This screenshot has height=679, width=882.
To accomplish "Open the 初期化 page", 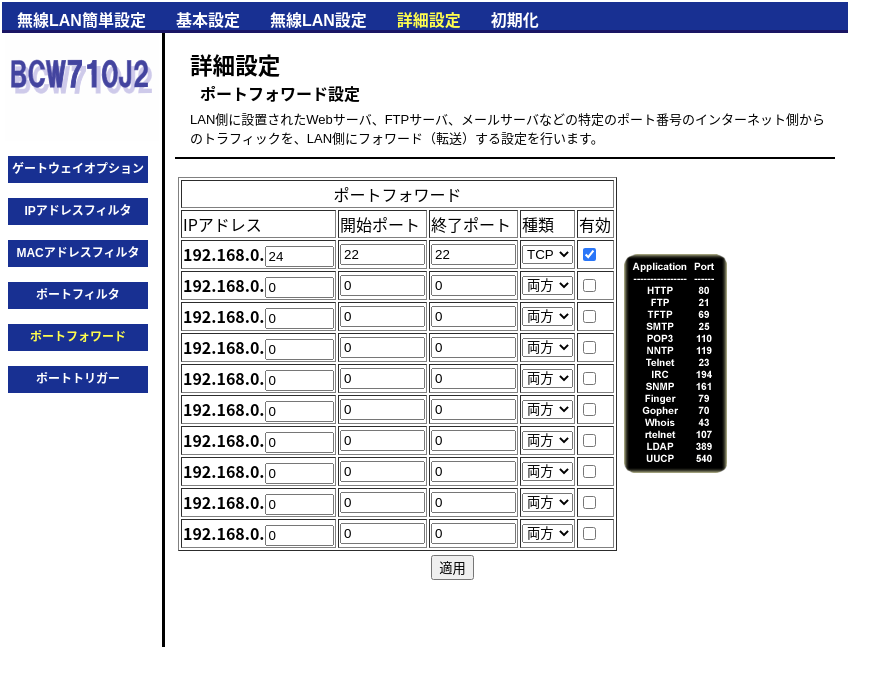I will 513,18.
